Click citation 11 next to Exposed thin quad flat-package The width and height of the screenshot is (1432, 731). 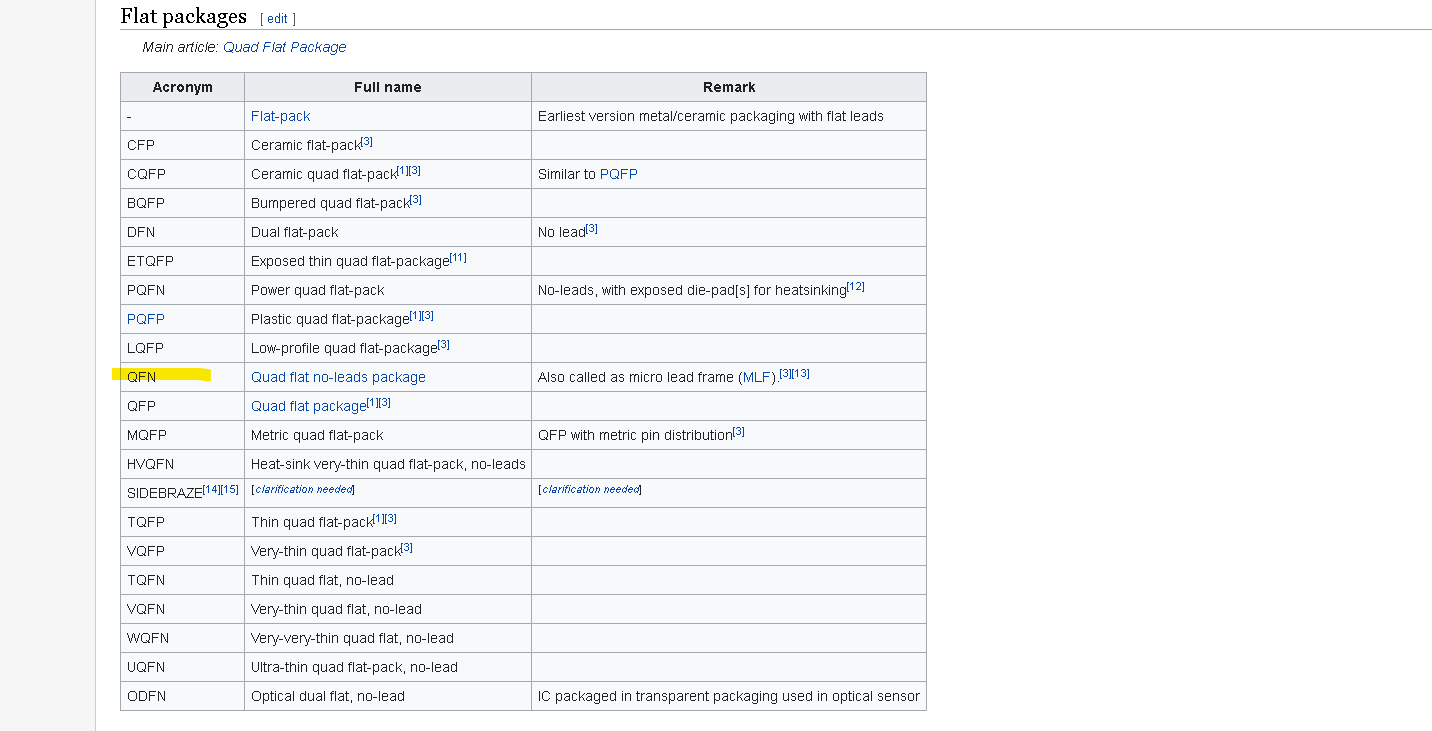[458, 258]
